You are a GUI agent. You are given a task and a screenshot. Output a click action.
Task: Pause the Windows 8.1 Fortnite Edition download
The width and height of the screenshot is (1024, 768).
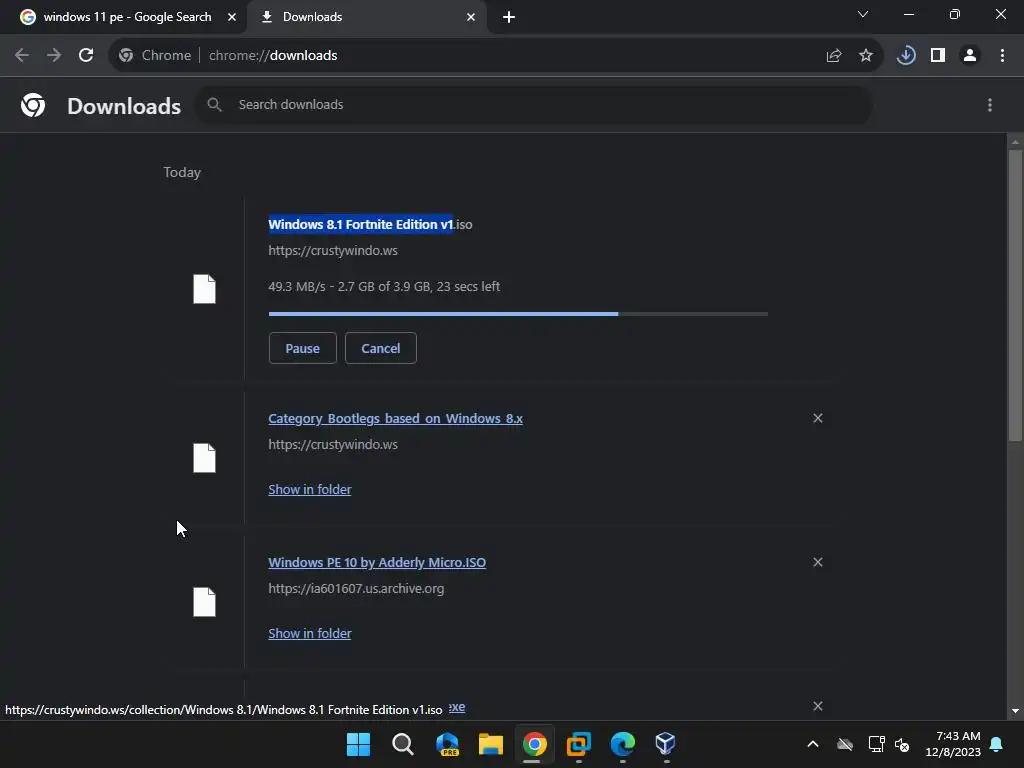point(302,348)
